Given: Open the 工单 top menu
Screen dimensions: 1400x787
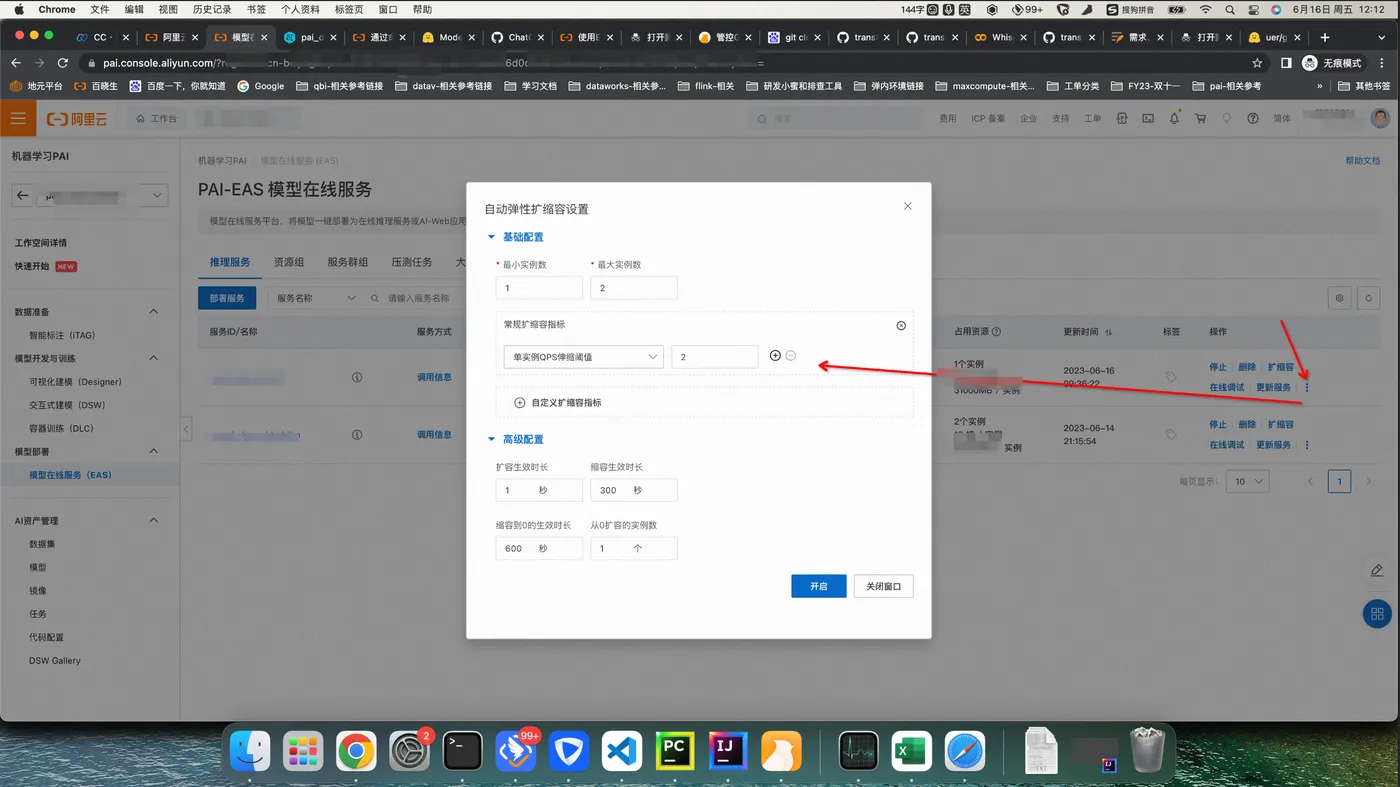Looking at the screenshot, I should 1092,119.
